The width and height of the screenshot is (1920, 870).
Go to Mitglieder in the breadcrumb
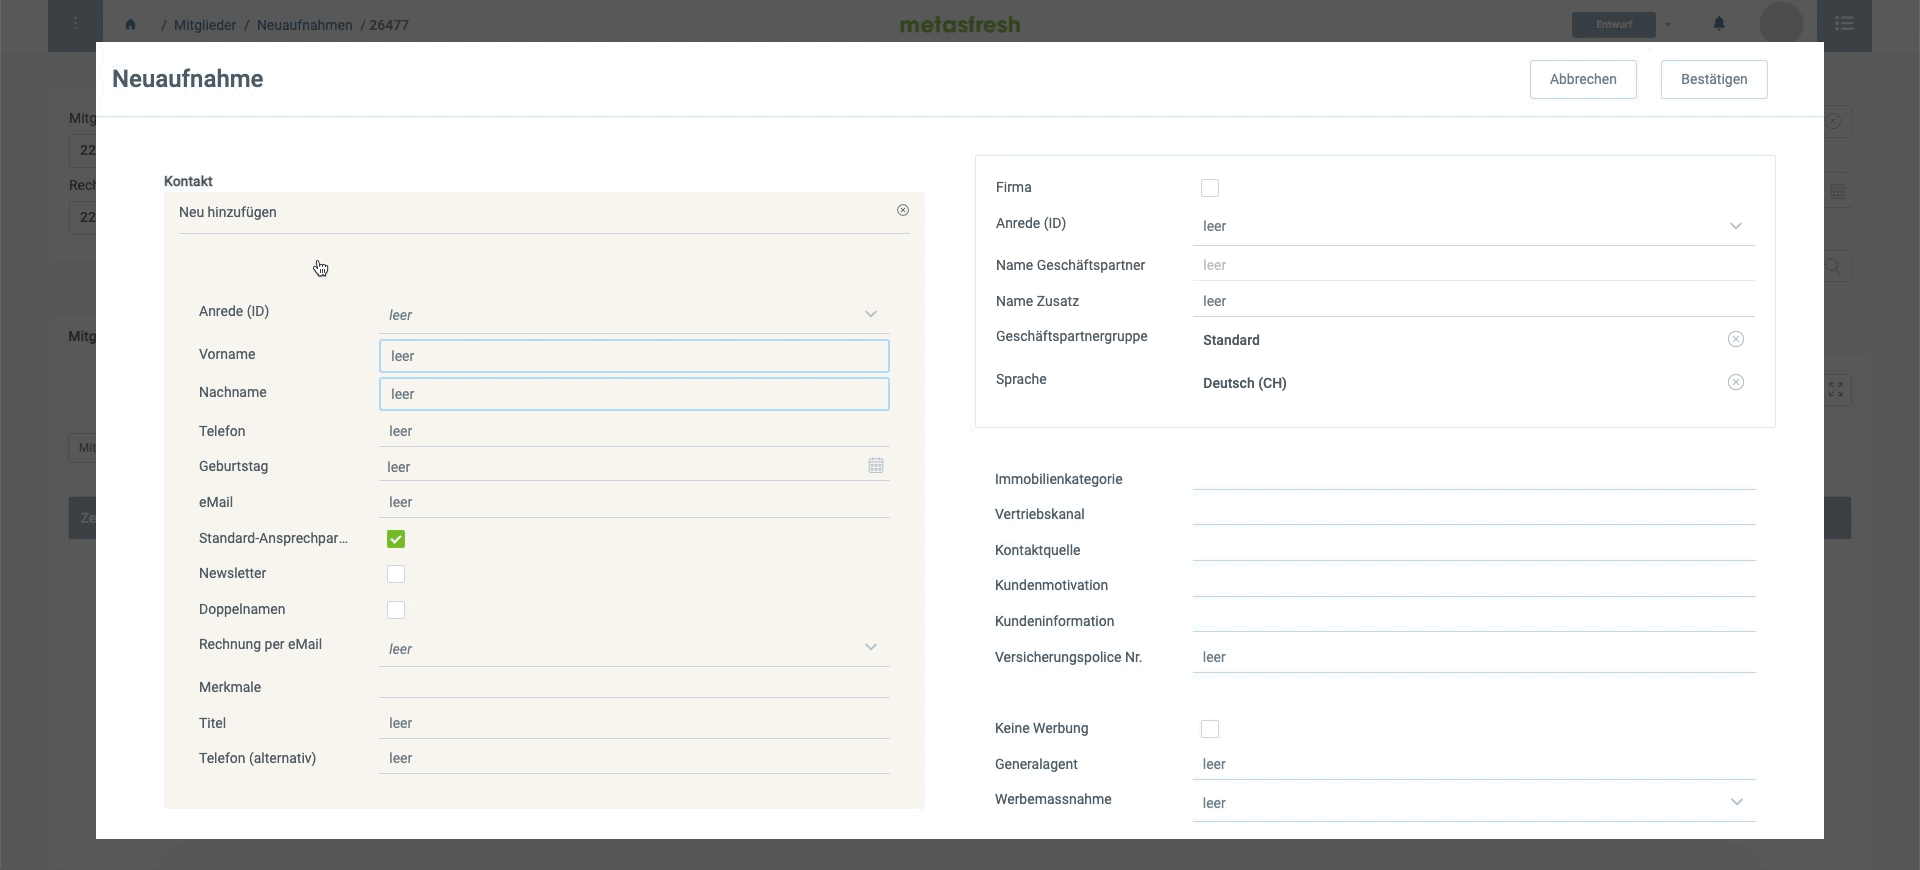[205, 25]
